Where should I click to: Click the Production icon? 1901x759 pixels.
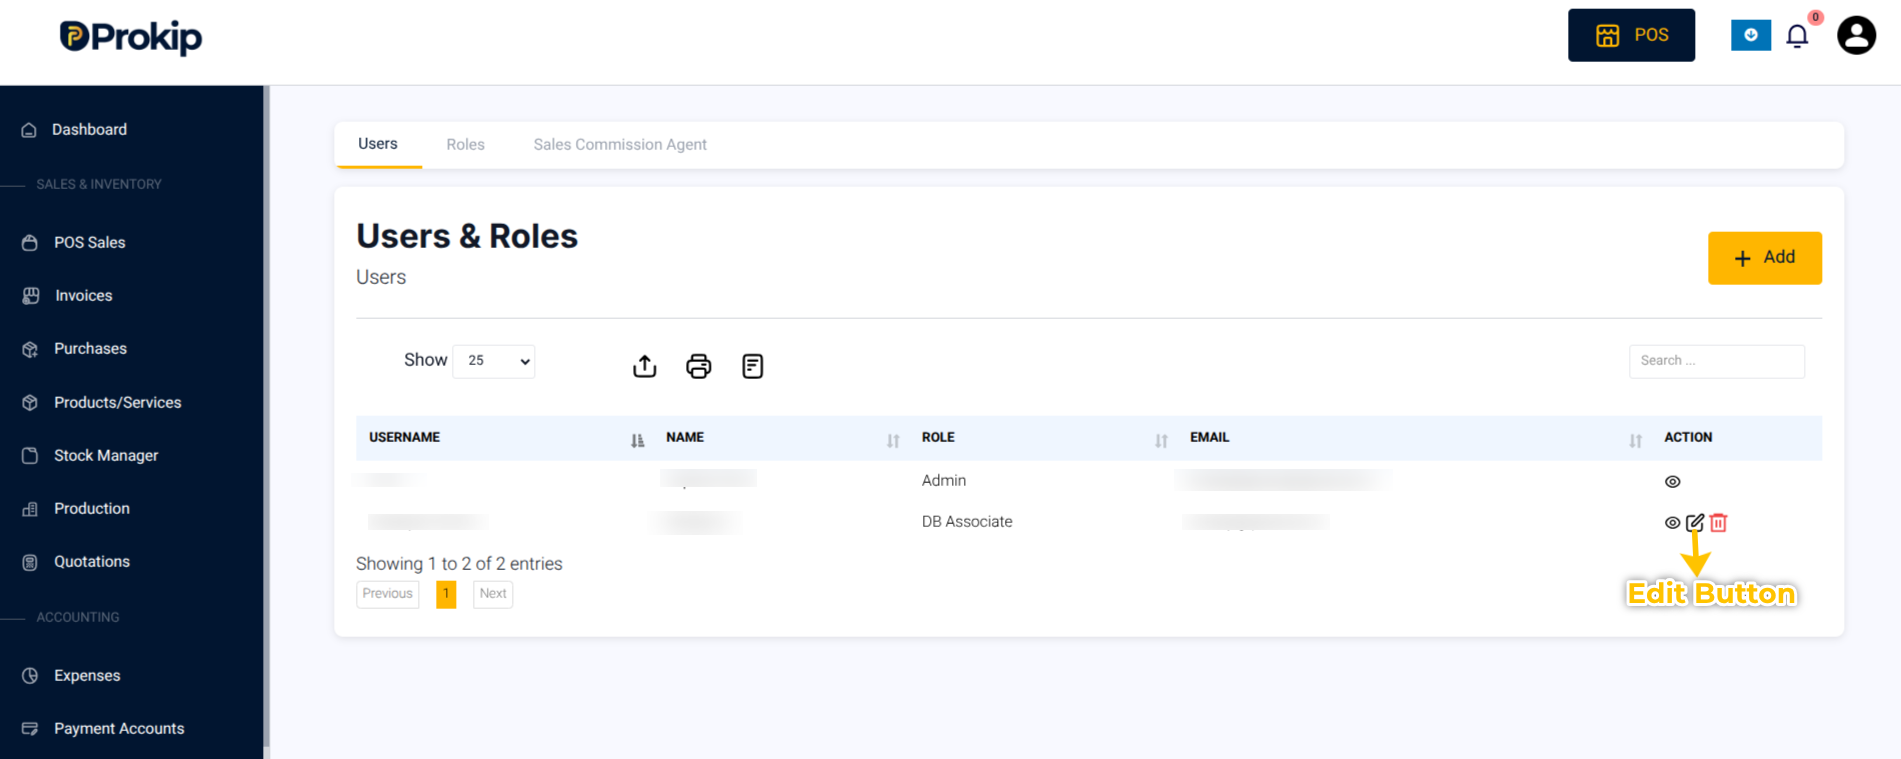pyautogui.click(x=30, y=509)
